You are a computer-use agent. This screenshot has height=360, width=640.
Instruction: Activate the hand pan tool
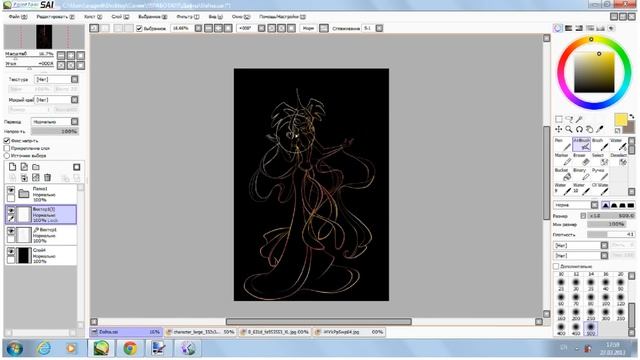coord(589,129)
